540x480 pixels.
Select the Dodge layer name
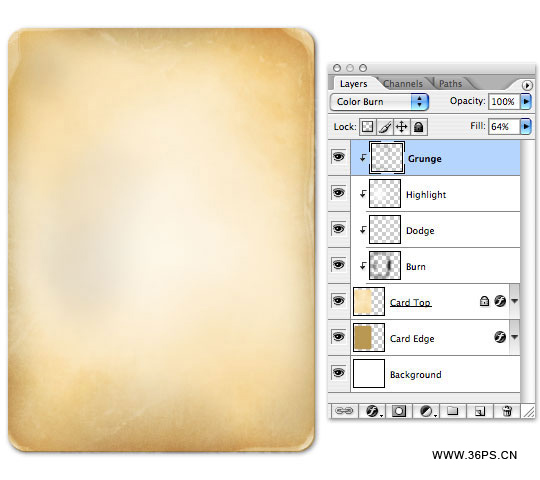tap(420, 231)
